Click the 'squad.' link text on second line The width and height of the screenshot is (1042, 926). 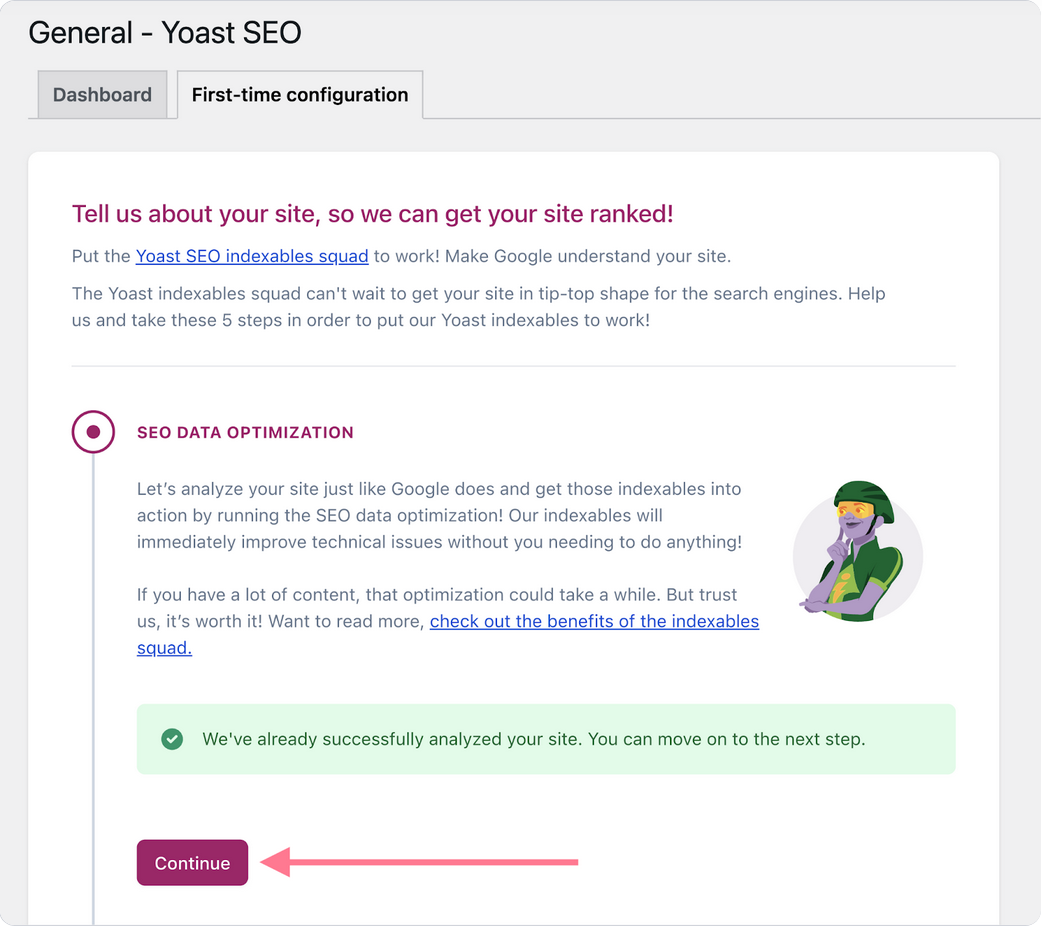164,648
